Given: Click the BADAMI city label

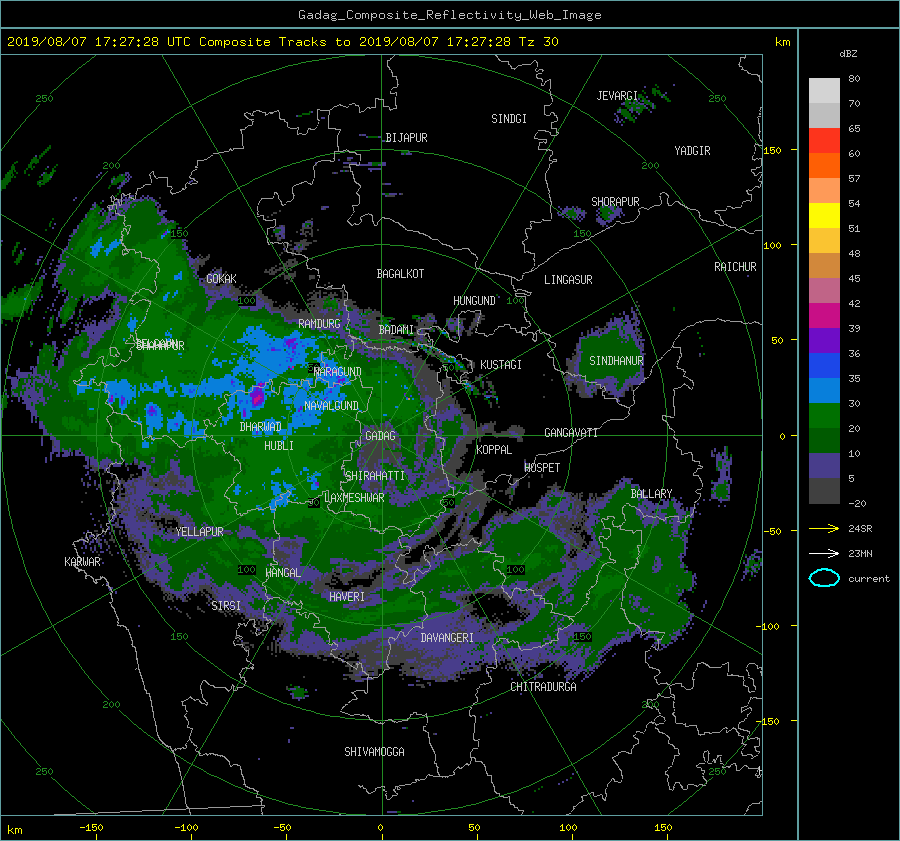Looking at the screenshot, I should 396,330.
